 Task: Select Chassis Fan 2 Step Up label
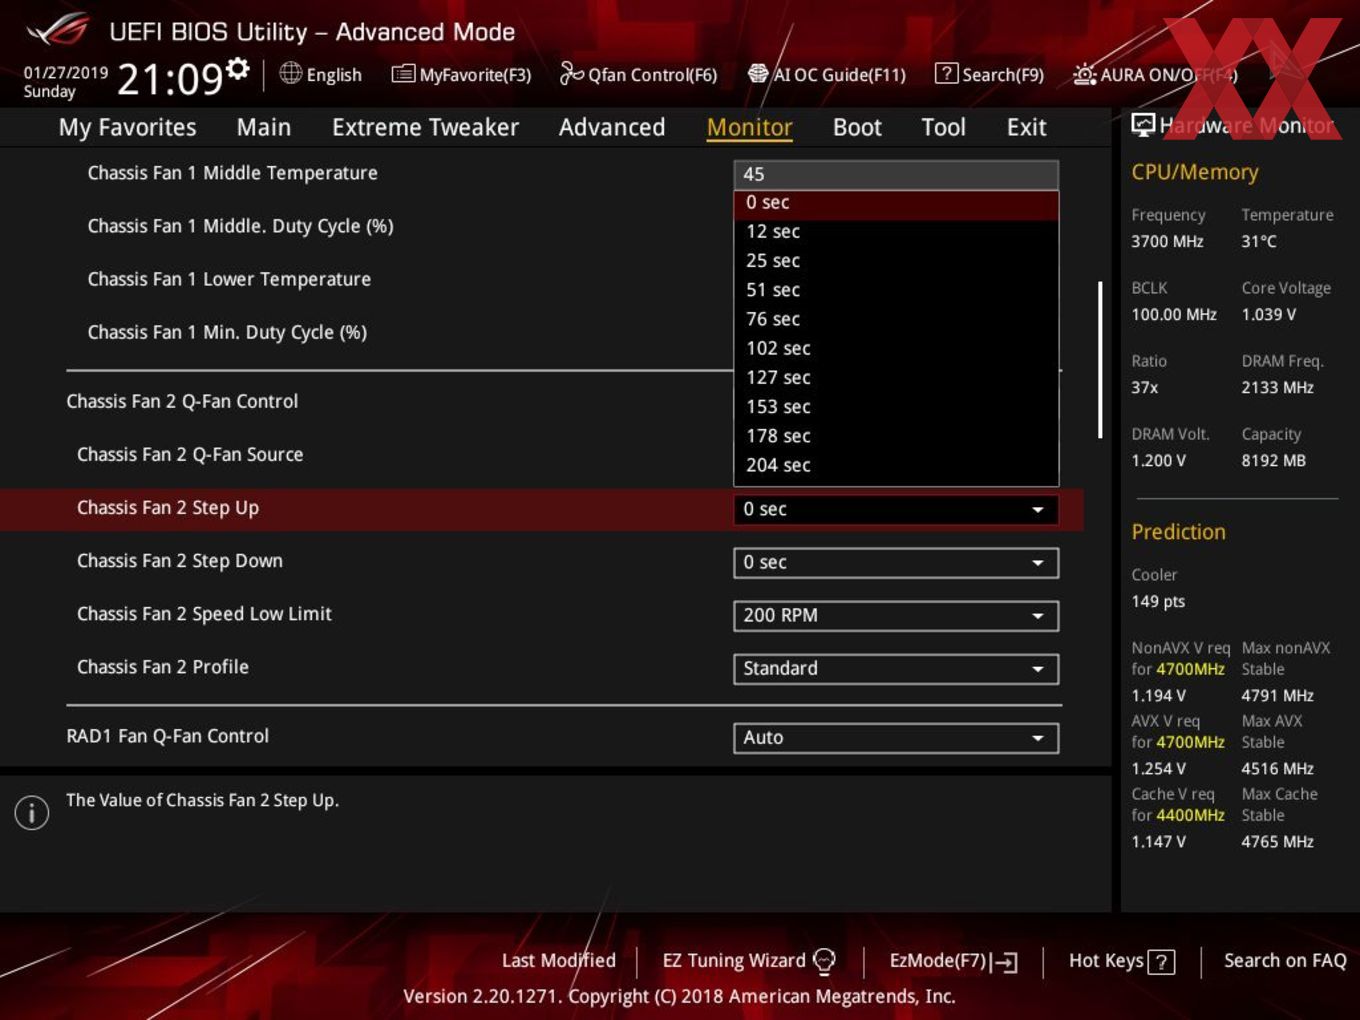coord(168,508)
